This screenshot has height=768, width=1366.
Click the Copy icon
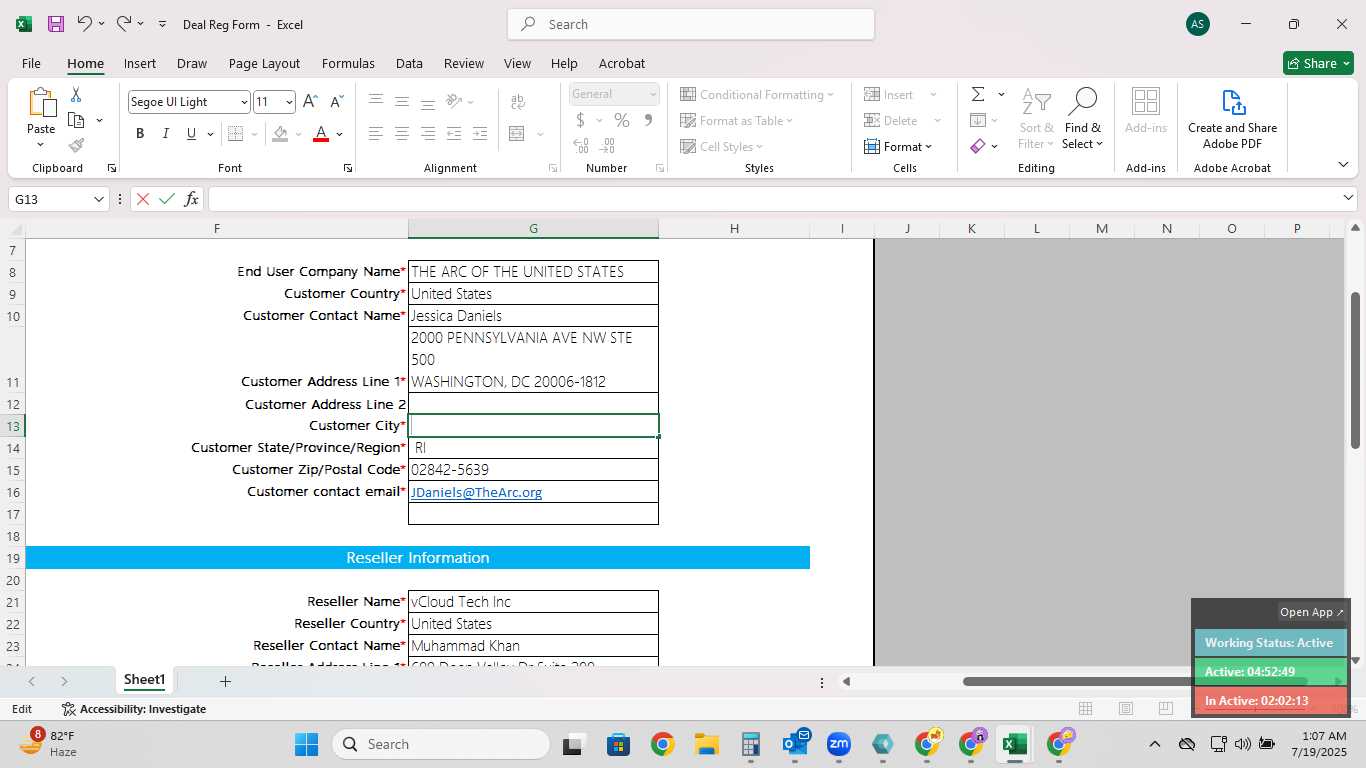pyautogui.click(x=76, y=120)
